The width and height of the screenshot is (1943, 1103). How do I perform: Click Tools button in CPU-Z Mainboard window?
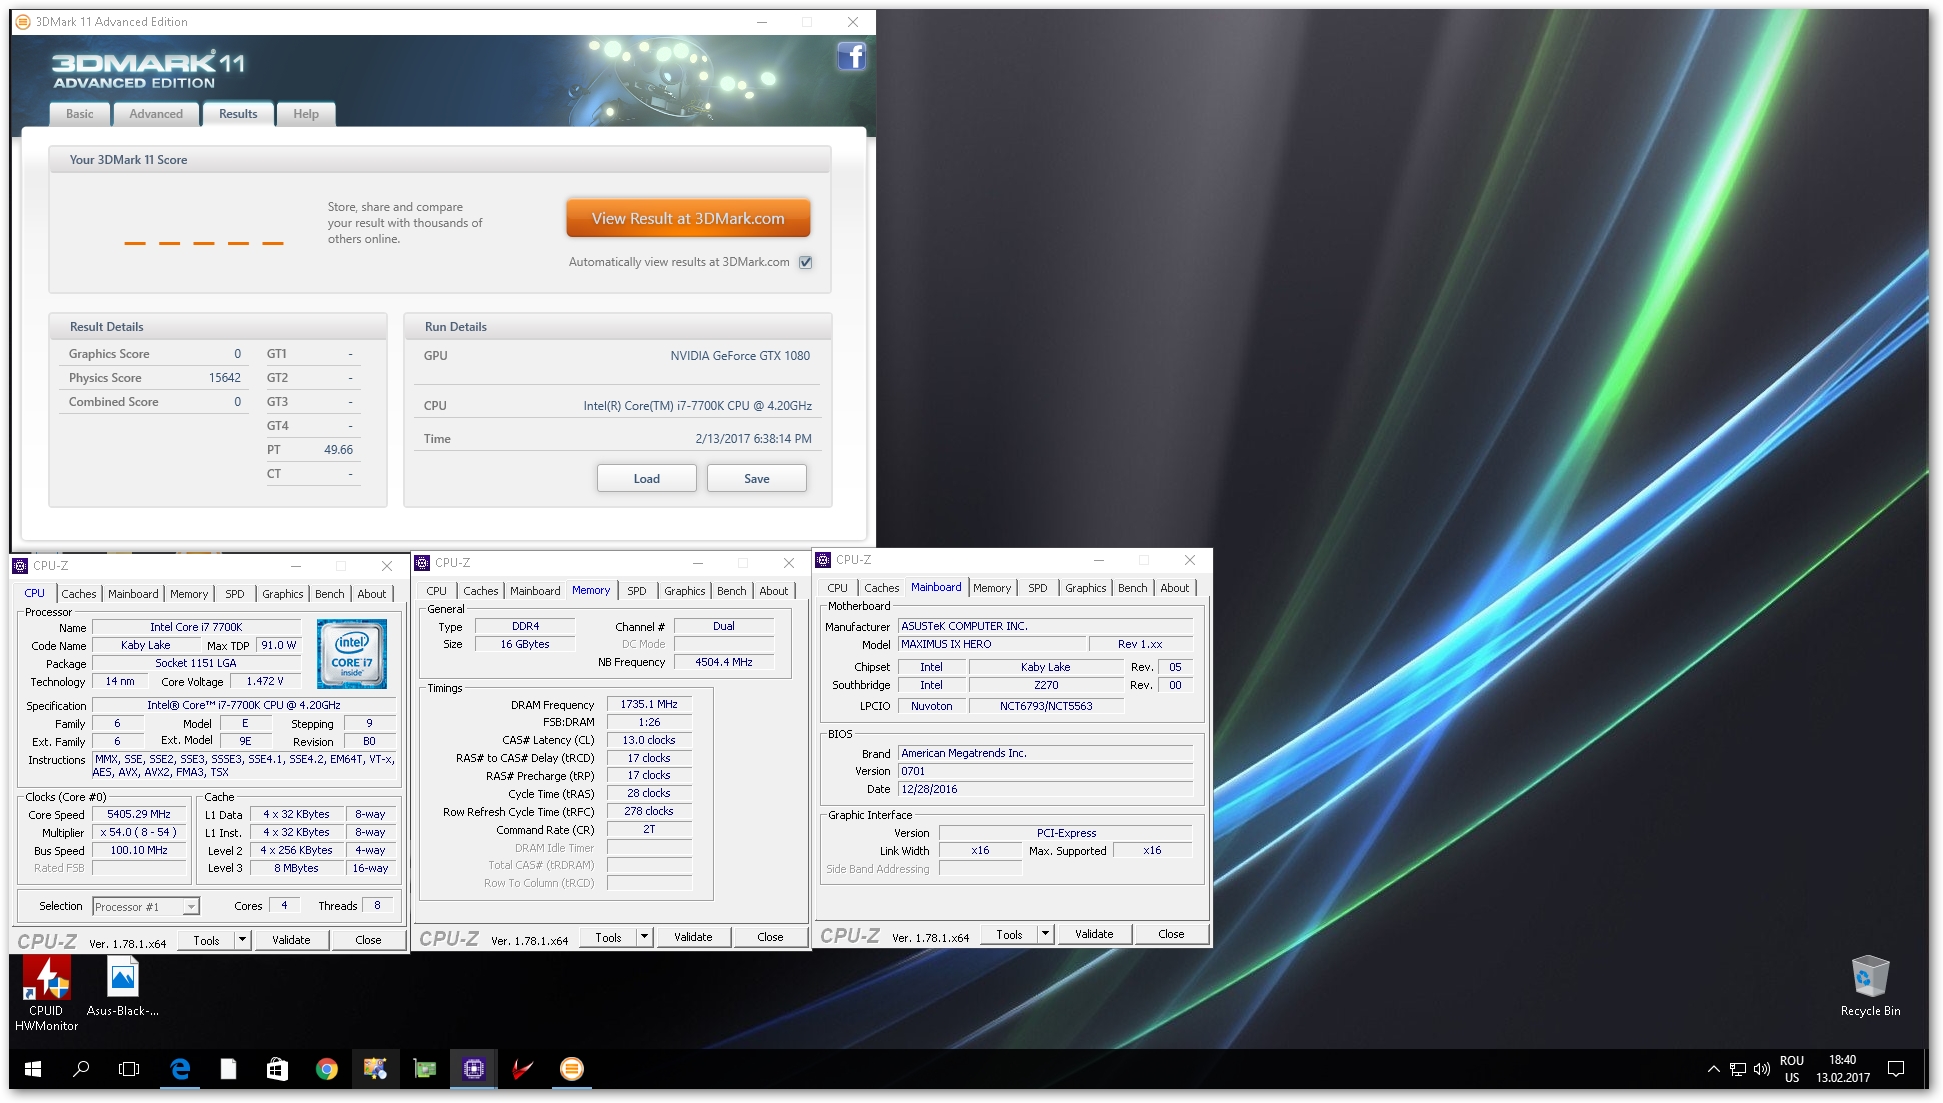point(1009,934)
